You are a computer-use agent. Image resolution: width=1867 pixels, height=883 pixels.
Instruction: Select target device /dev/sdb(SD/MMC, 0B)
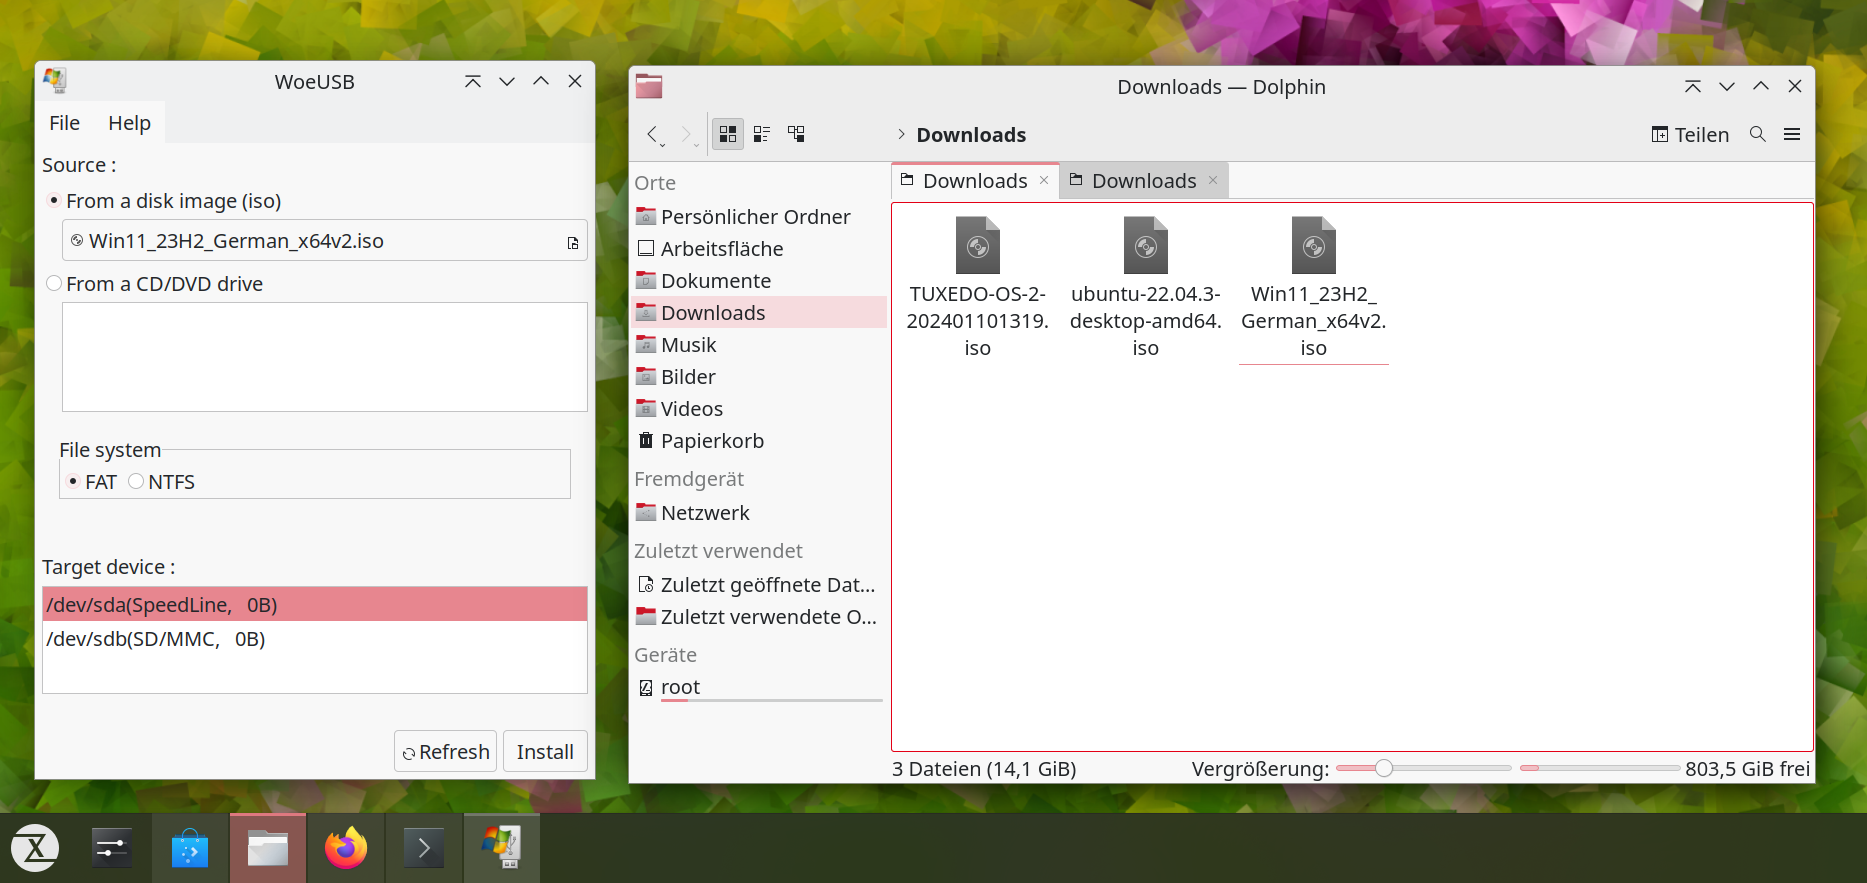tap(315, 639)
